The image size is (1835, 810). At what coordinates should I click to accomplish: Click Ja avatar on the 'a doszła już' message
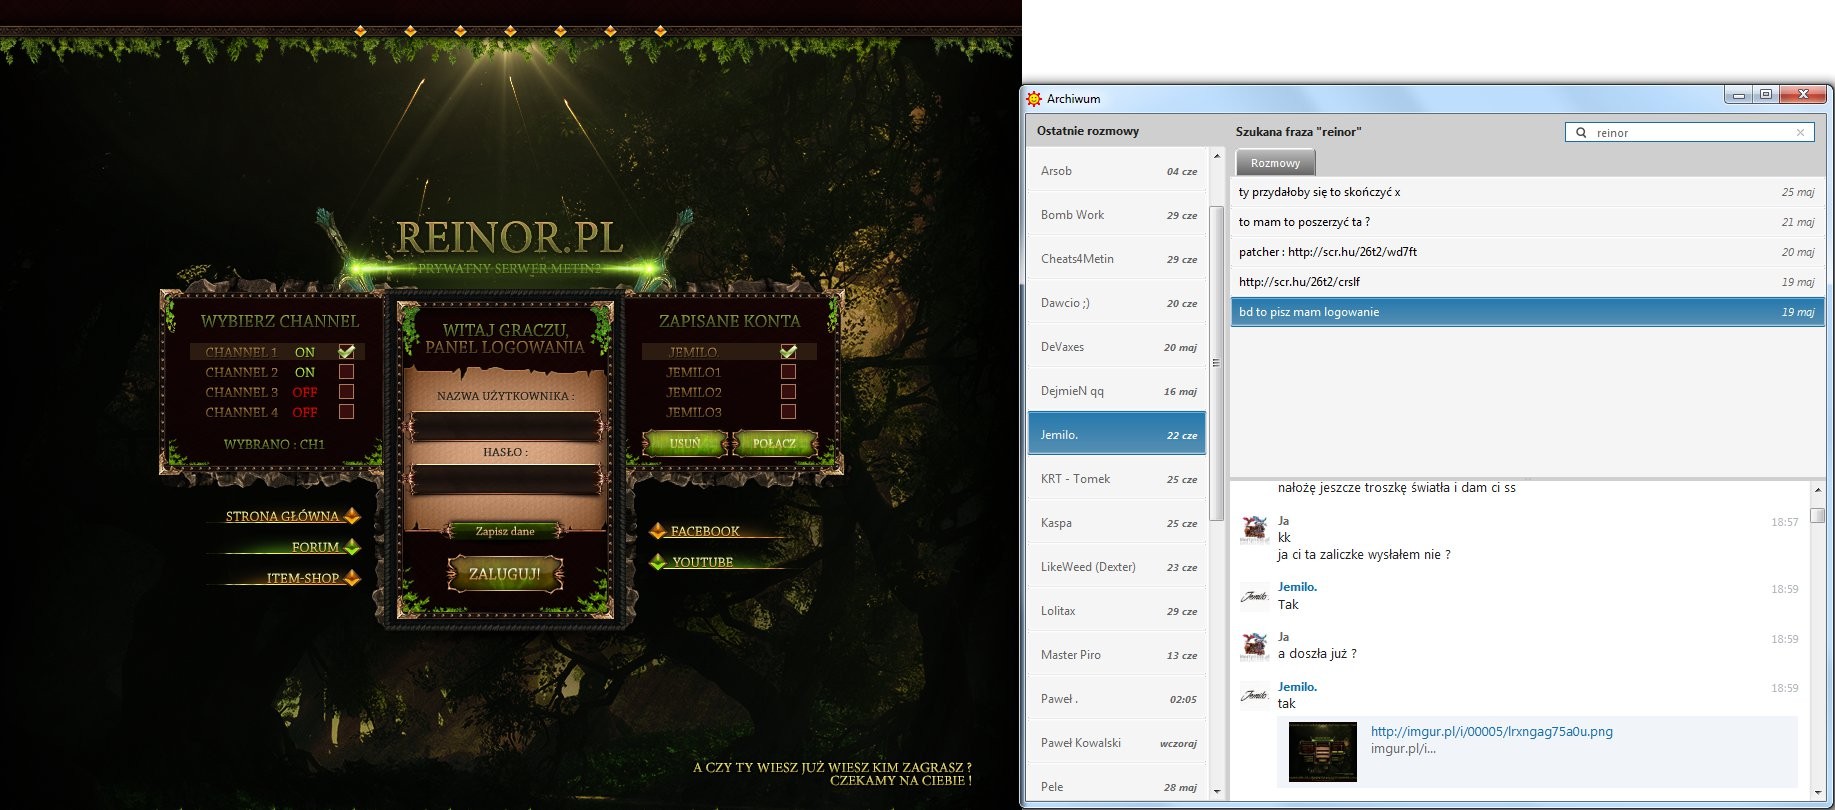1254,645
